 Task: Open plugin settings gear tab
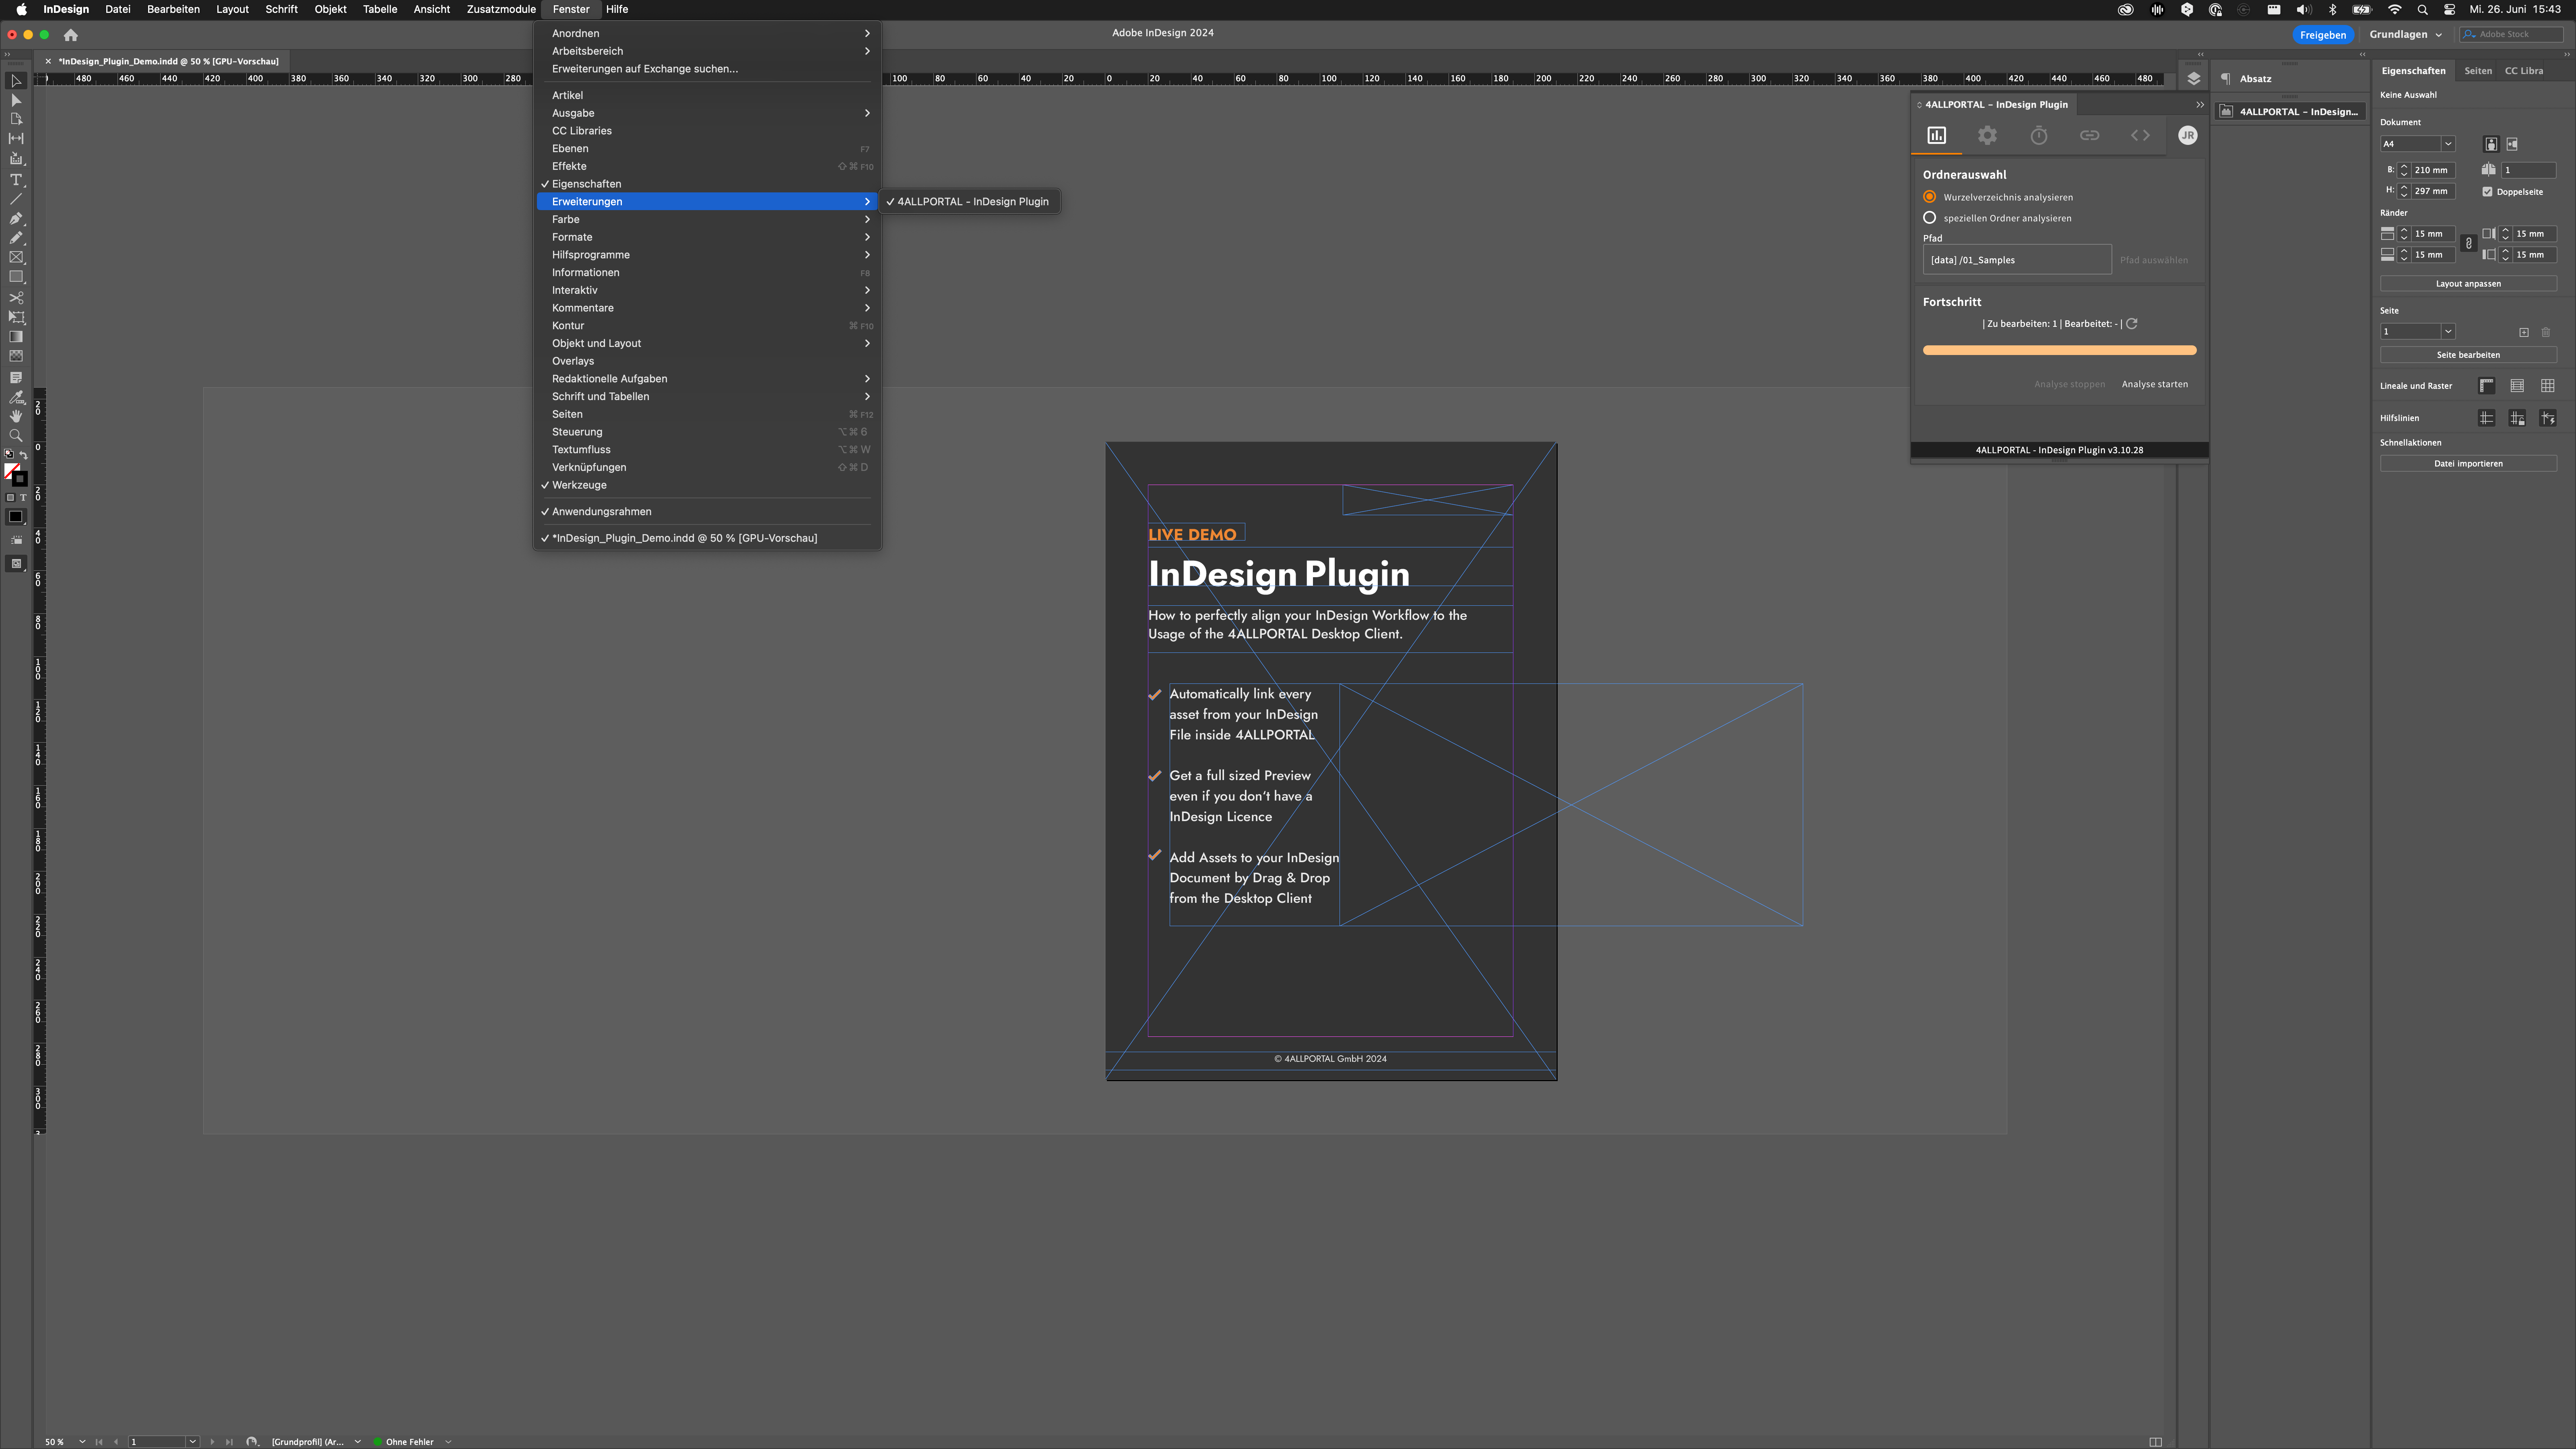click(1987, 135)
